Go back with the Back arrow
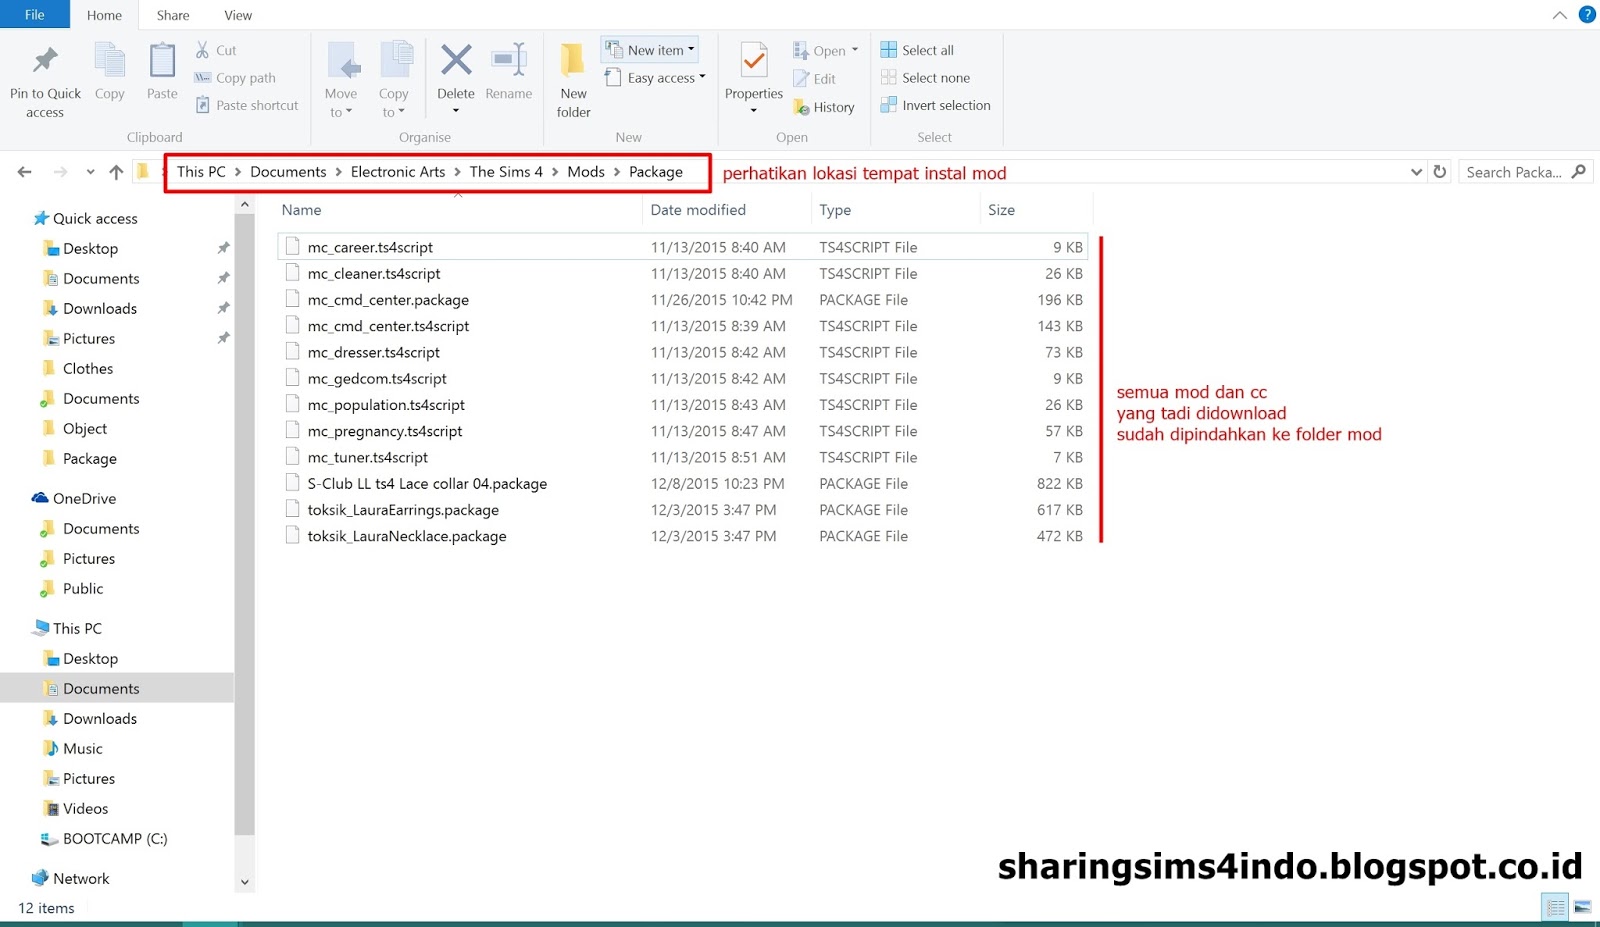 click(25, 172)
